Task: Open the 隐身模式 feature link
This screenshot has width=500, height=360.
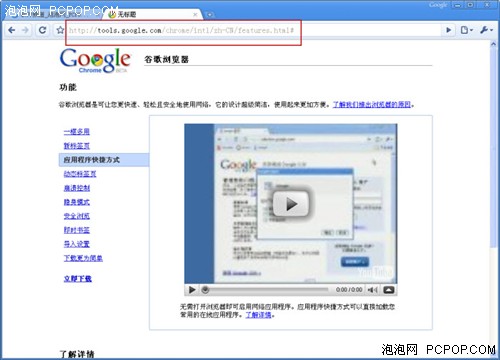Action: tap(77, 202)
